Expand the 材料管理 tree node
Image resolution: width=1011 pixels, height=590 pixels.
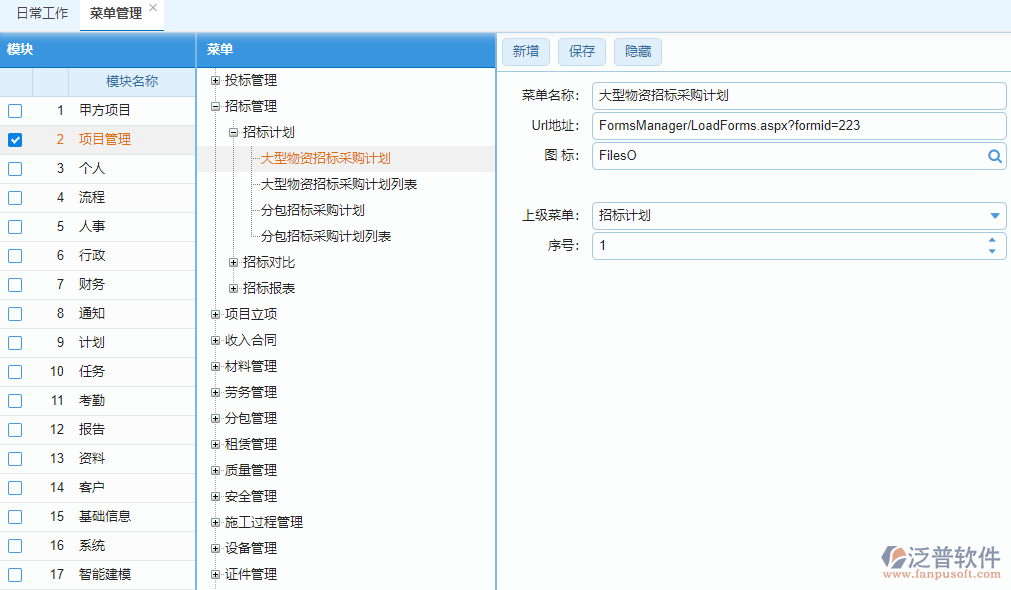[x=215, y=367]
